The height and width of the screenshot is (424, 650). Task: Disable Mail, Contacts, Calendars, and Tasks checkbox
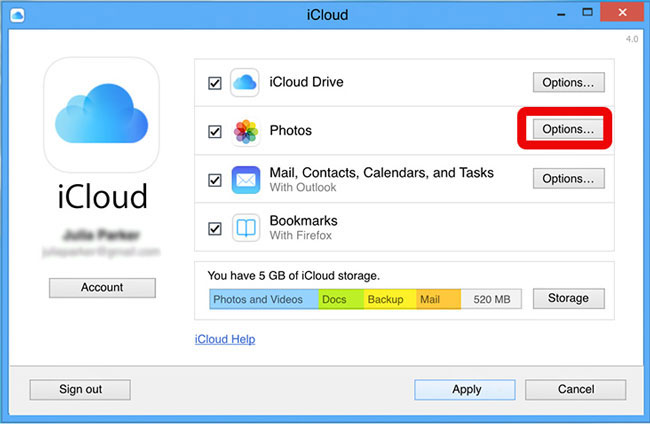click(x=215, y=180)
